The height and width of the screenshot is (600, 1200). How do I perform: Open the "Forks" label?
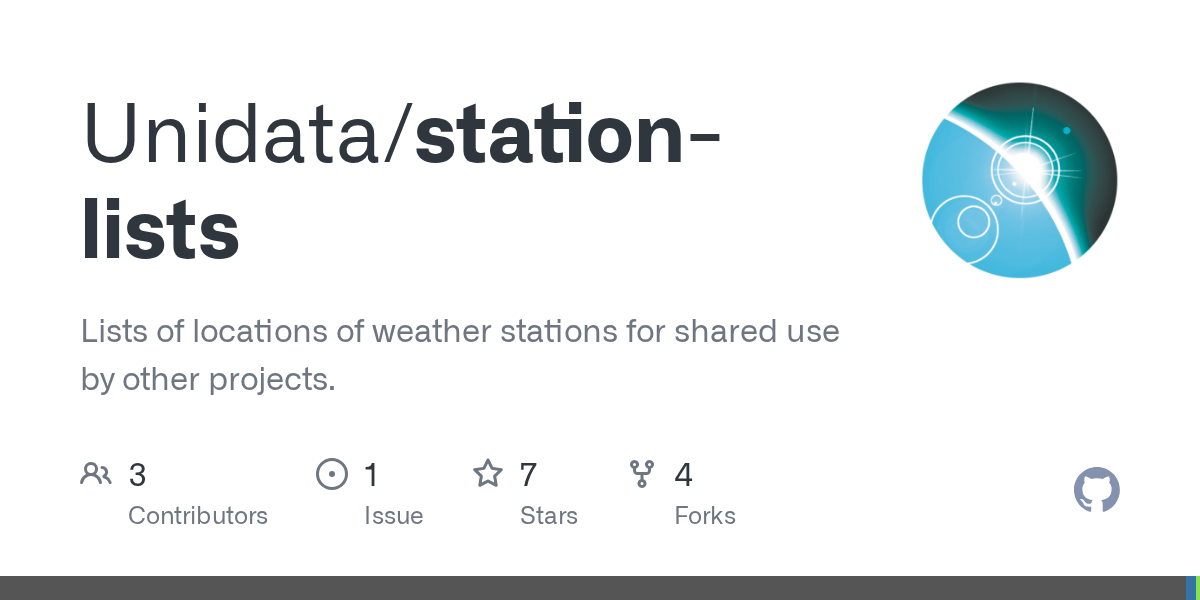pyautogui.click(x=705, y=516)
